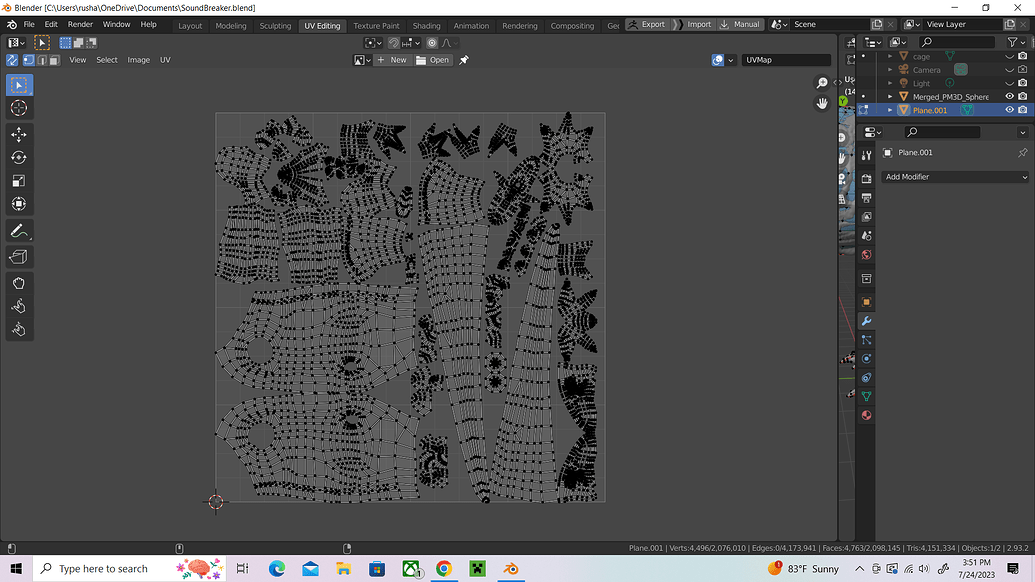Open the Material properties tab
Viewport: 1035px width, 582px height.
click(867, 415)
